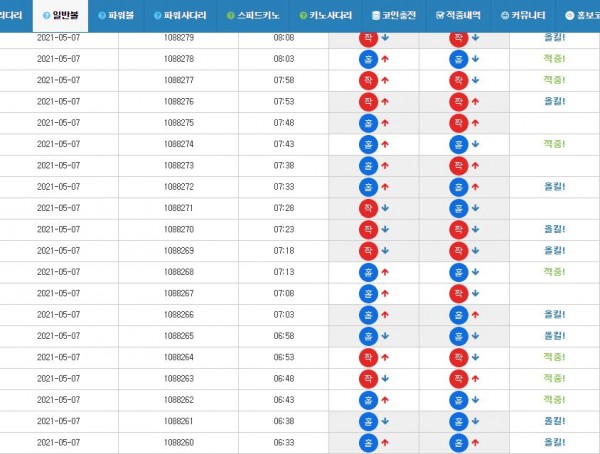Image resolution: width=600 pixels, height=454 pixels.
Task: Click the red 짝 circle in row 1088271
Action: [368, 208]
